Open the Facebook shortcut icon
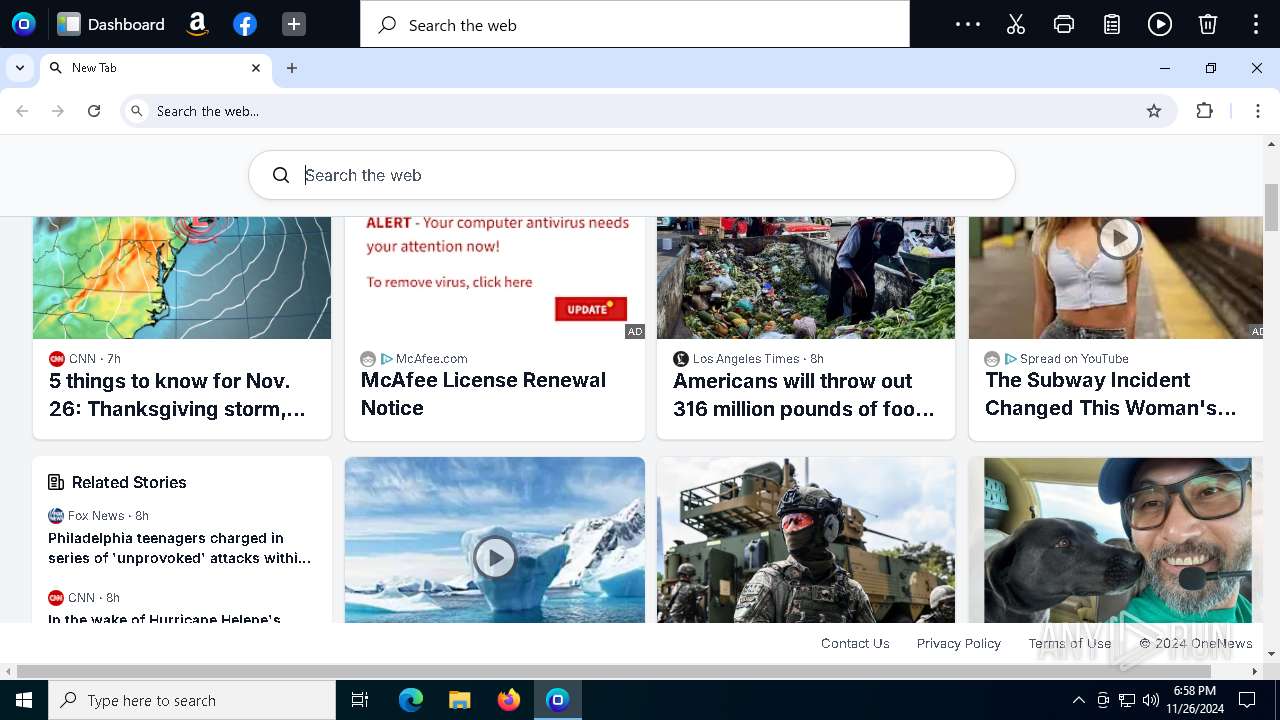Screen dimensions: 1280x720 (x=245, y=24)
